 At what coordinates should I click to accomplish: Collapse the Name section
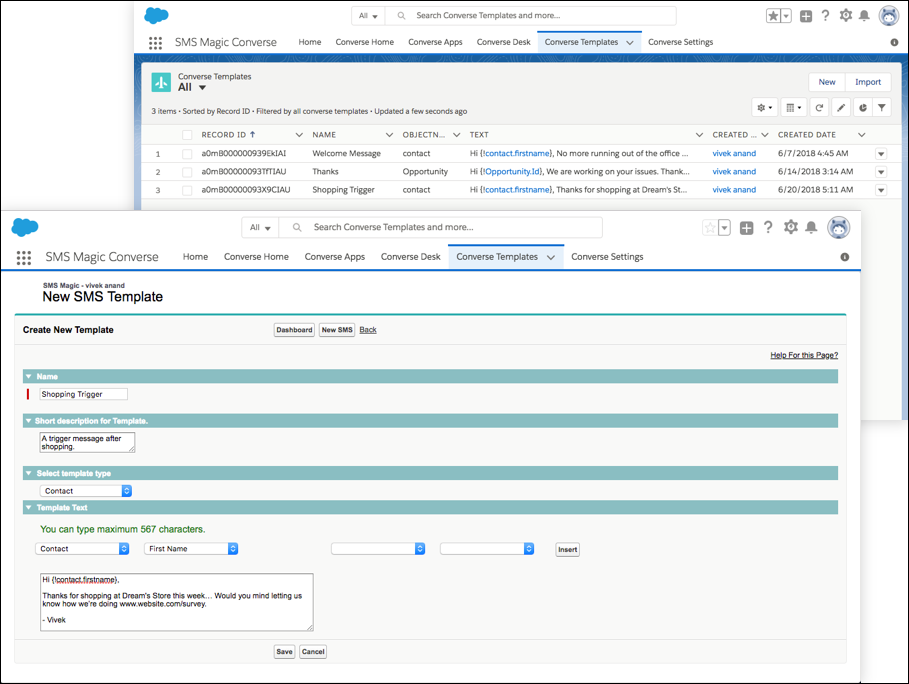click(28, 377)
